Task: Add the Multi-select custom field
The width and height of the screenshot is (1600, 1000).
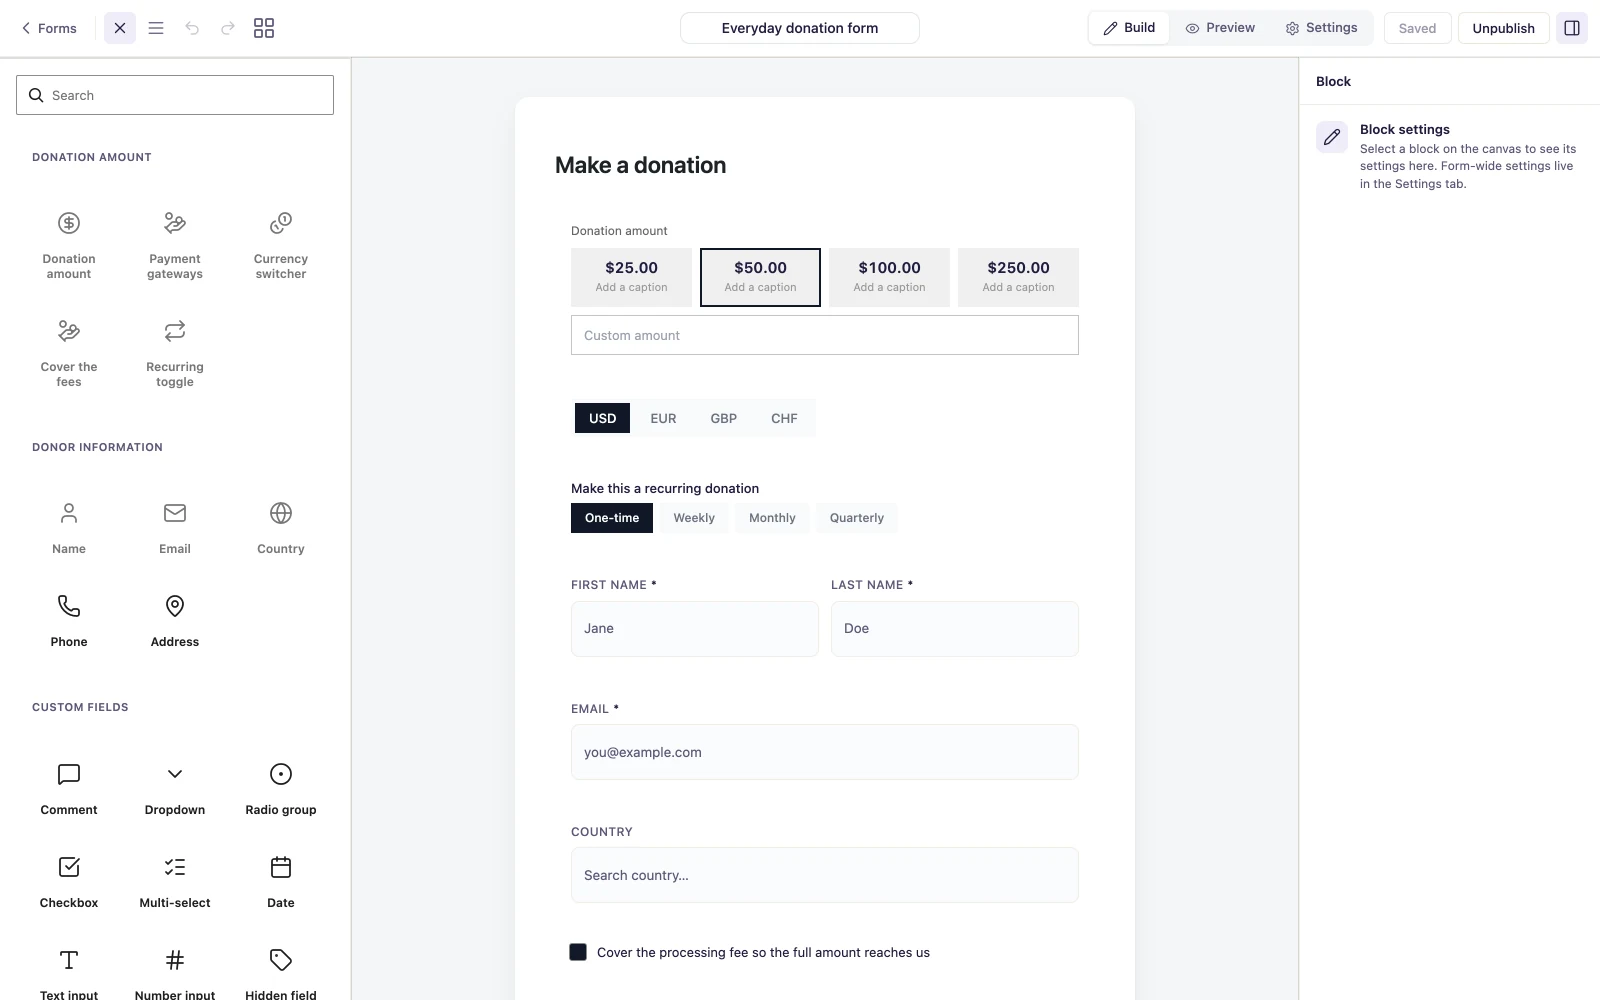Action: 175,882
